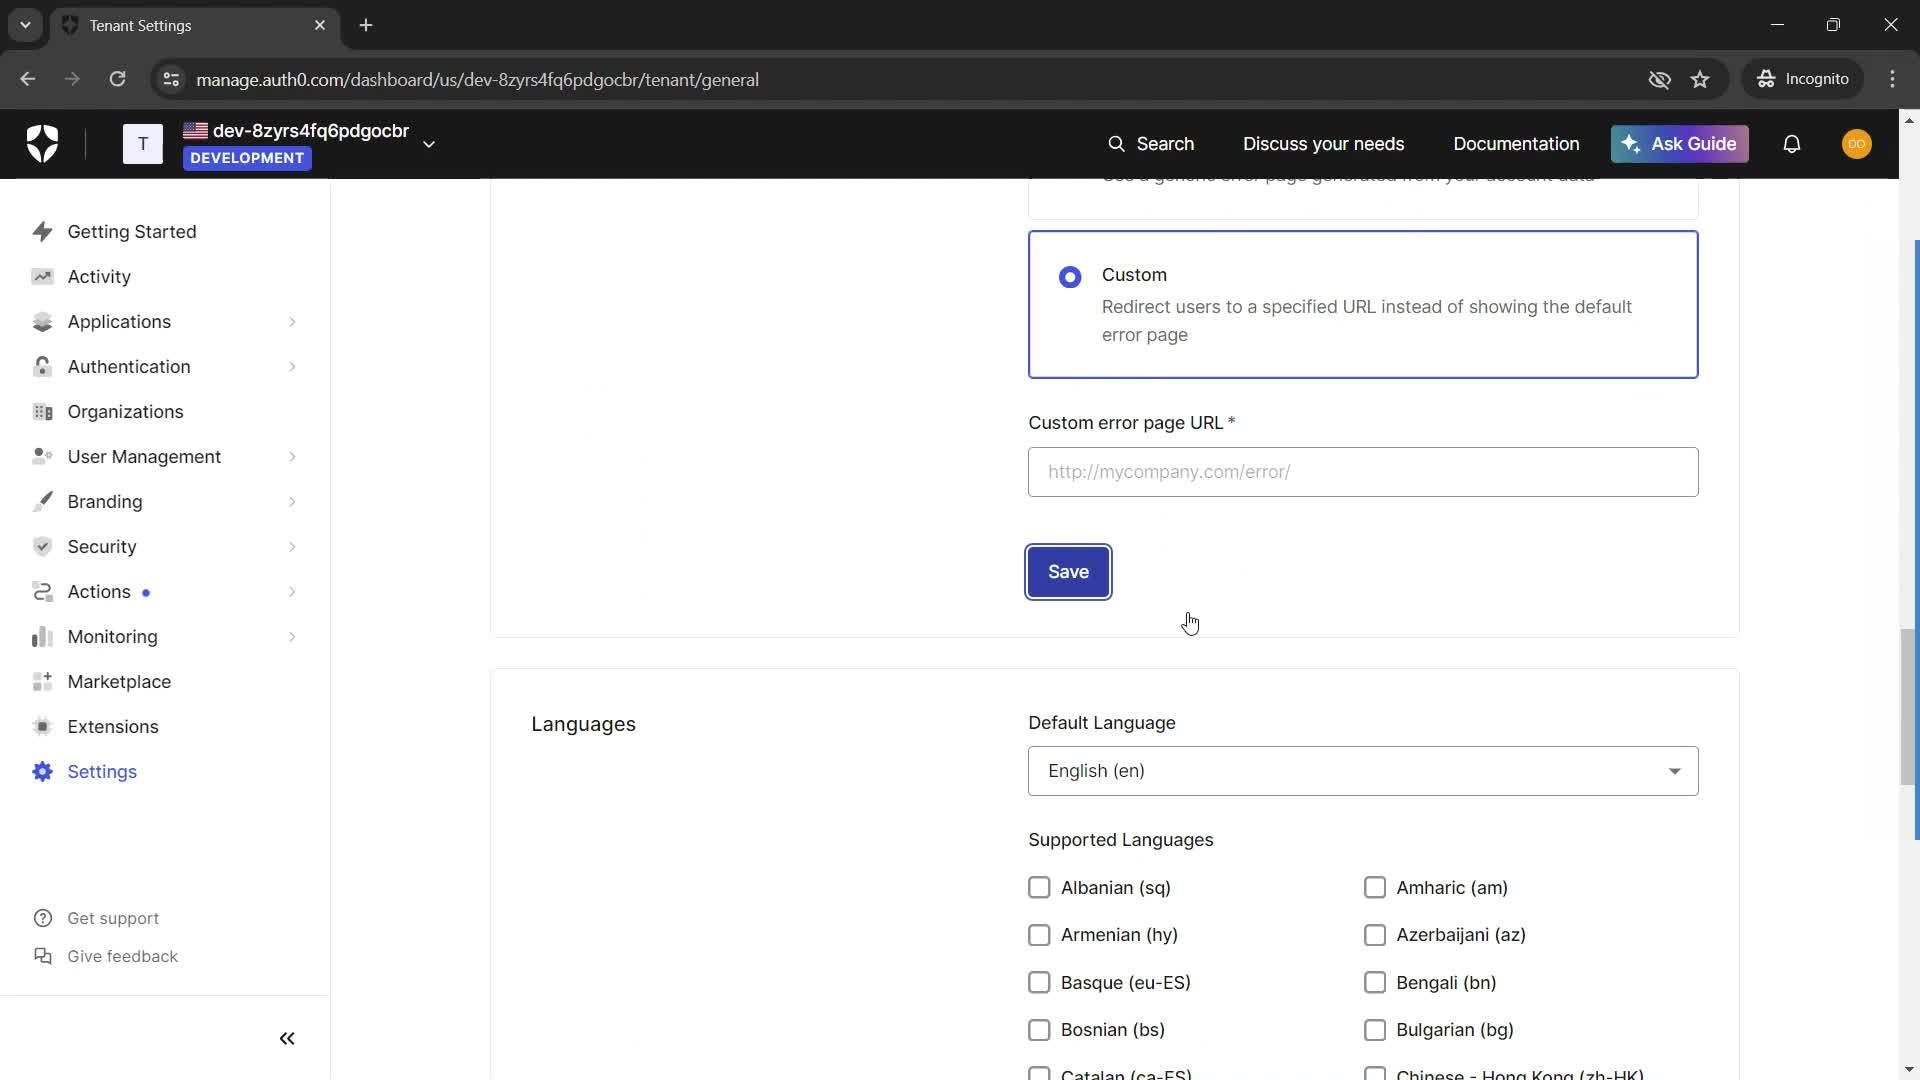
Task: Focus the Custom error page URL field
Action: pyautogui.click(x=1363, y=472)
